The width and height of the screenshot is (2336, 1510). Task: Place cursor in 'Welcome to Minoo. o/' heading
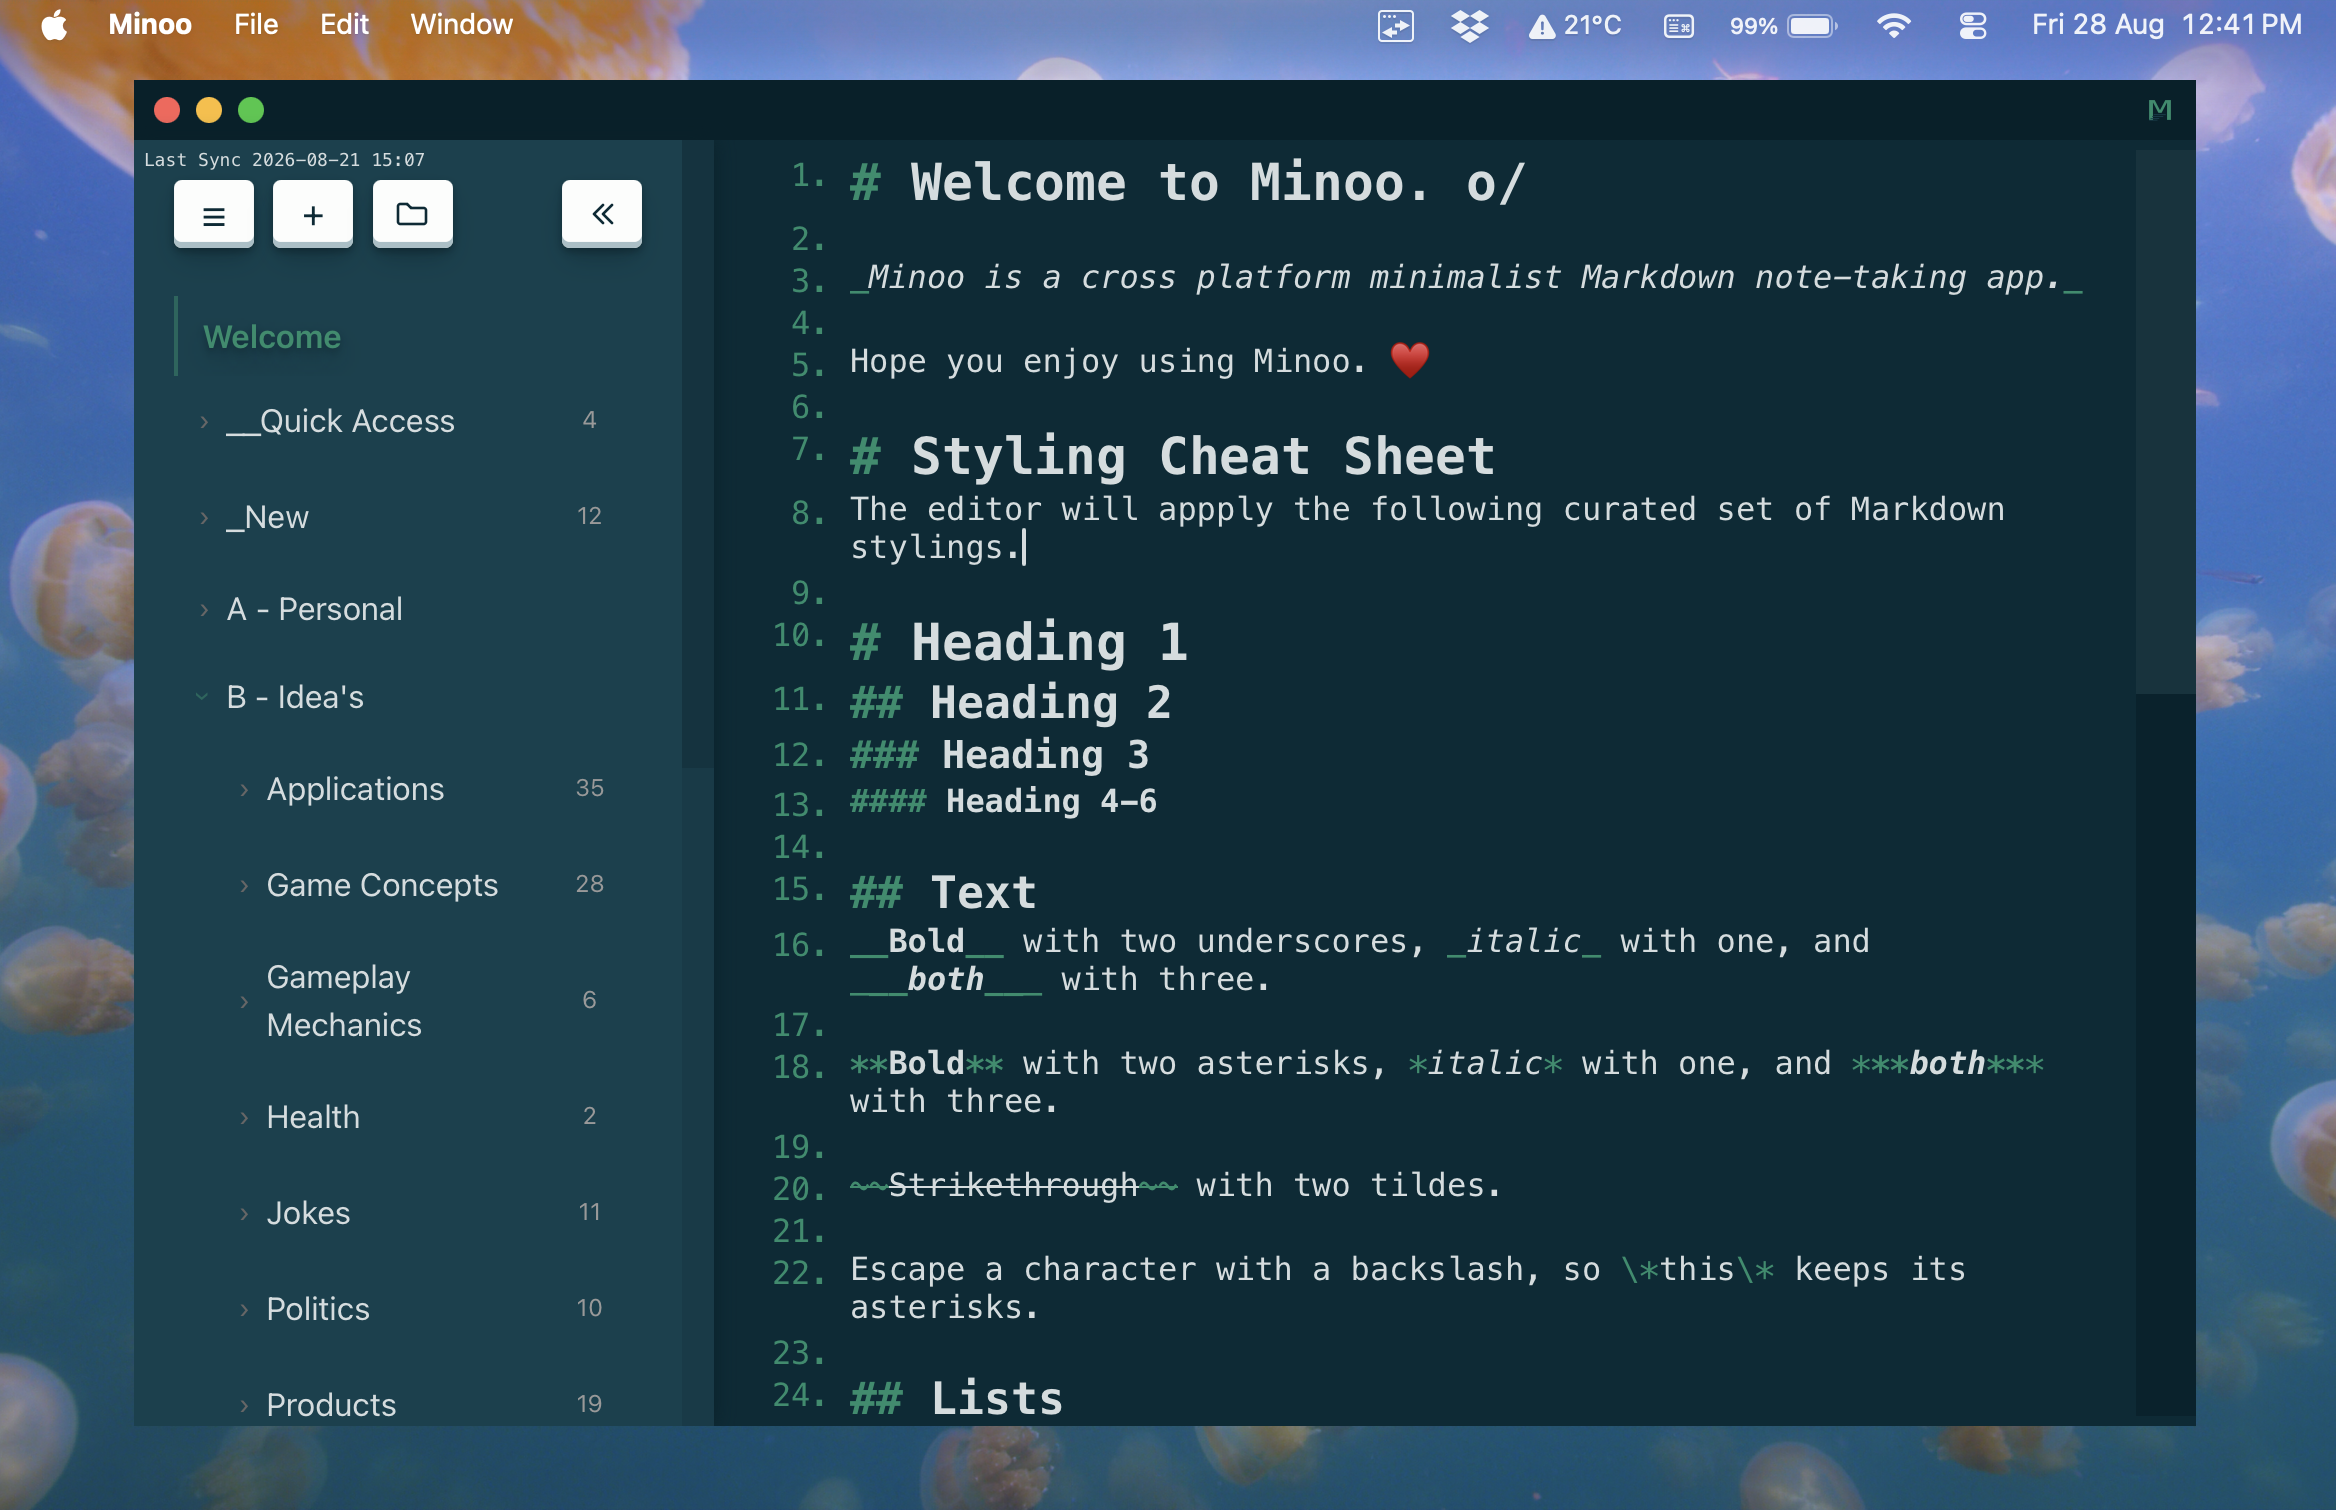pos(1218,183)
